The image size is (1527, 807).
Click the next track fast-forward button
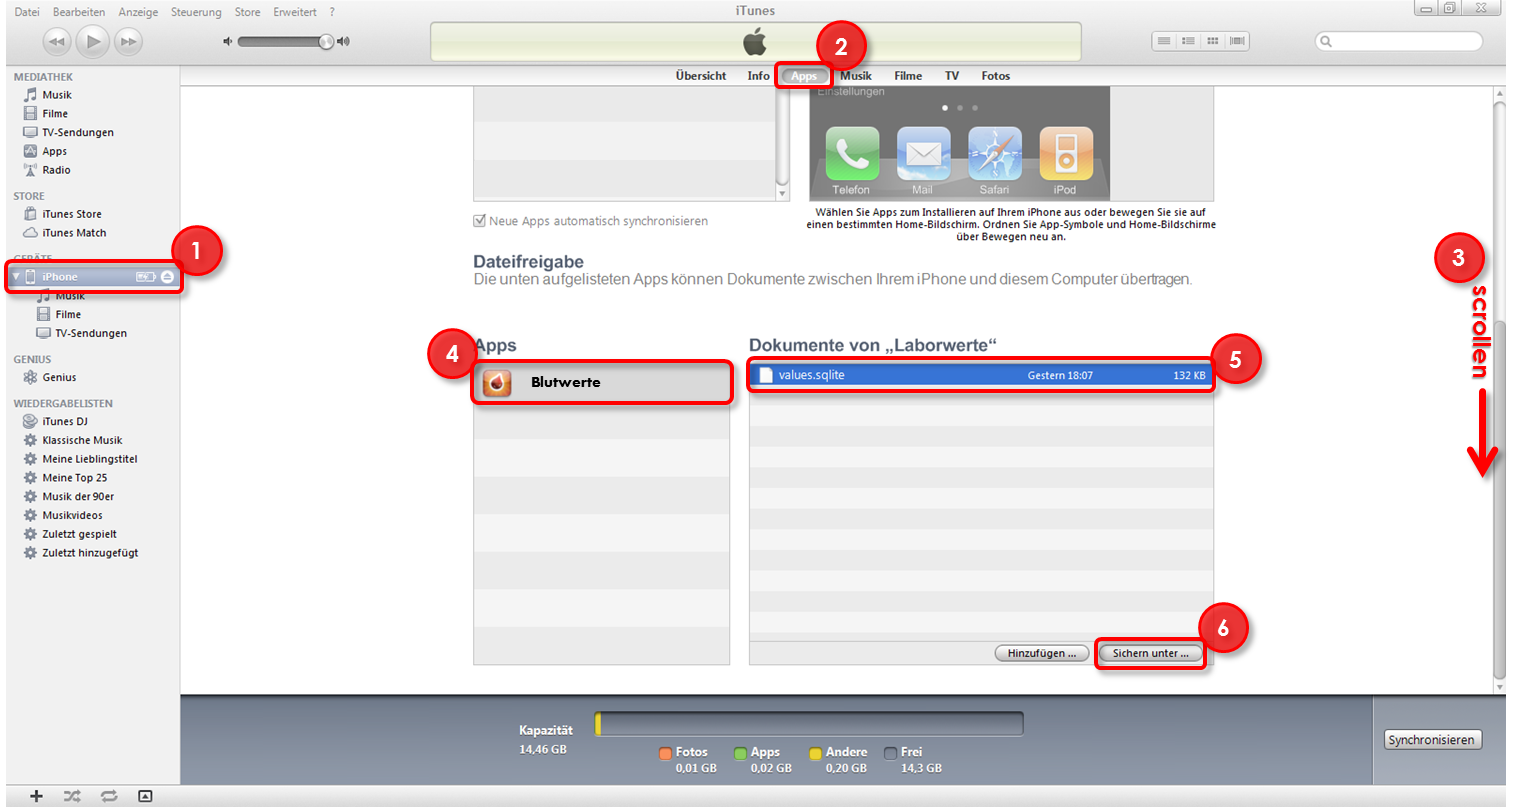pyautogui.click(x=128, y=41)
